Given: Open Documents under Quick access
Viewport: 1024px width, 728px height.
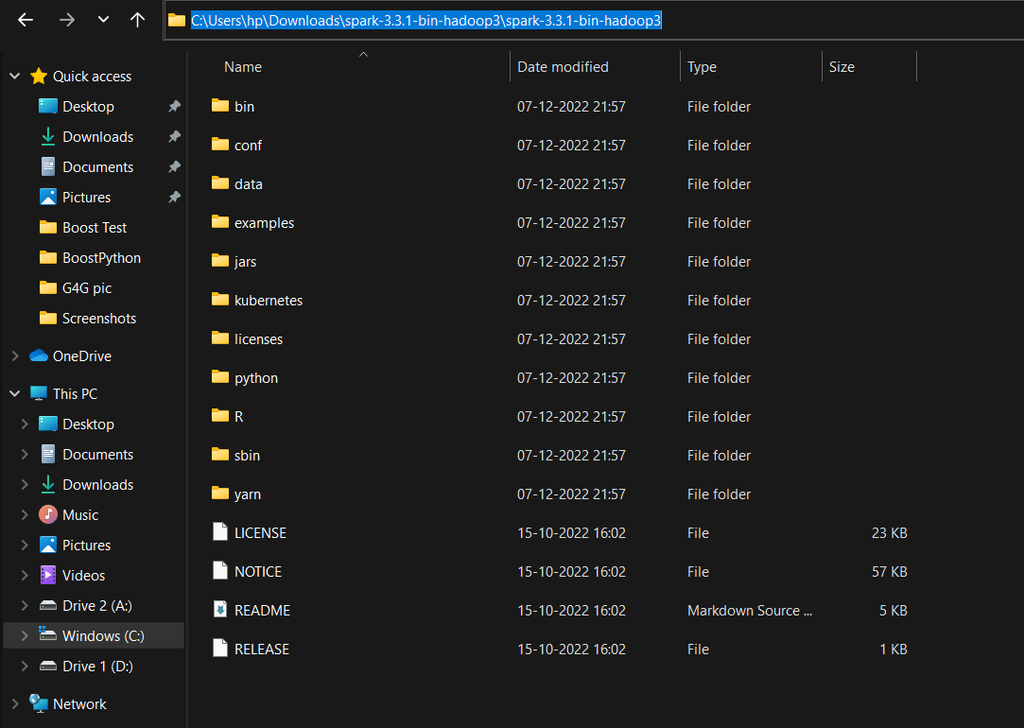Looking at the screenshot, I should tap(98, 167).
